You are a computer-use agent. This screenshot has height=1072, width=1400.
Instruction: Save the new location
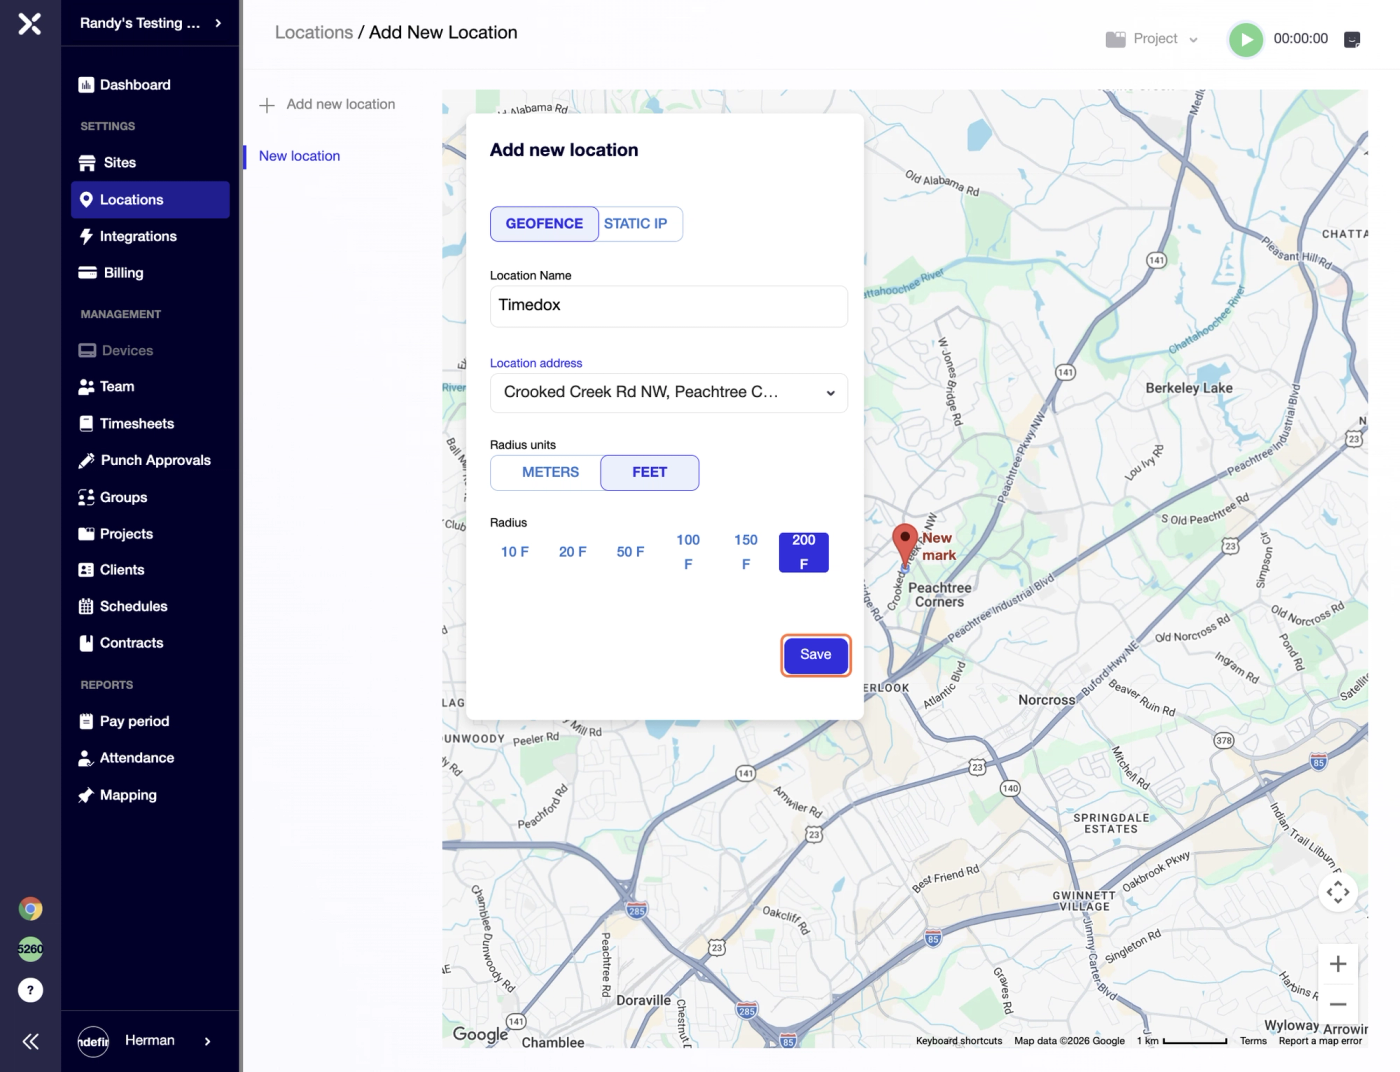(816, 655)
